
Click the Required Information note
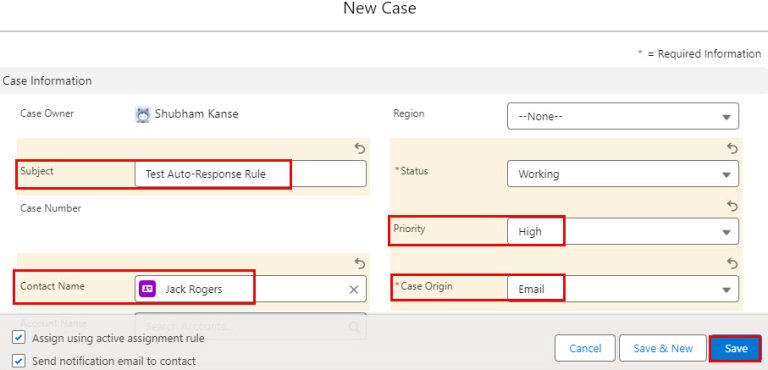click(x=699, y=53)
